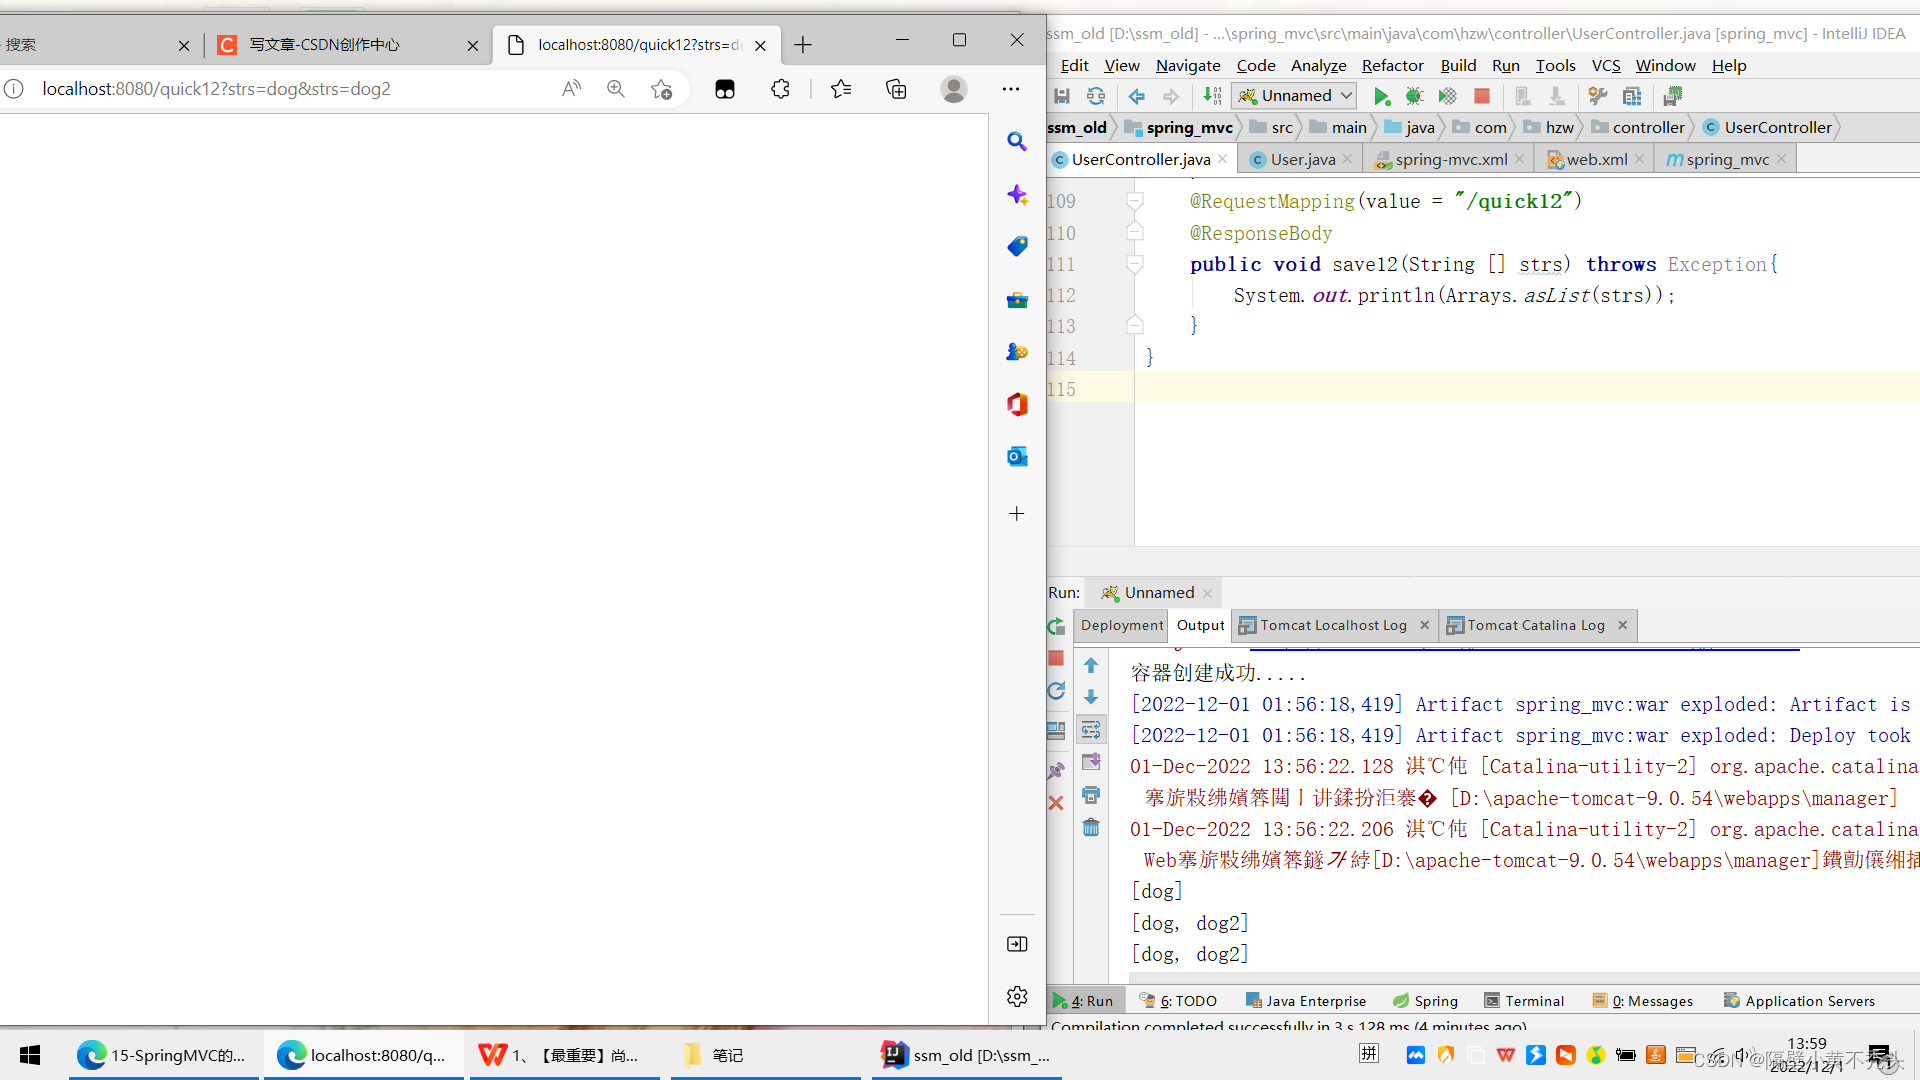Start debugging with the bug icon

click(1414, 96)
